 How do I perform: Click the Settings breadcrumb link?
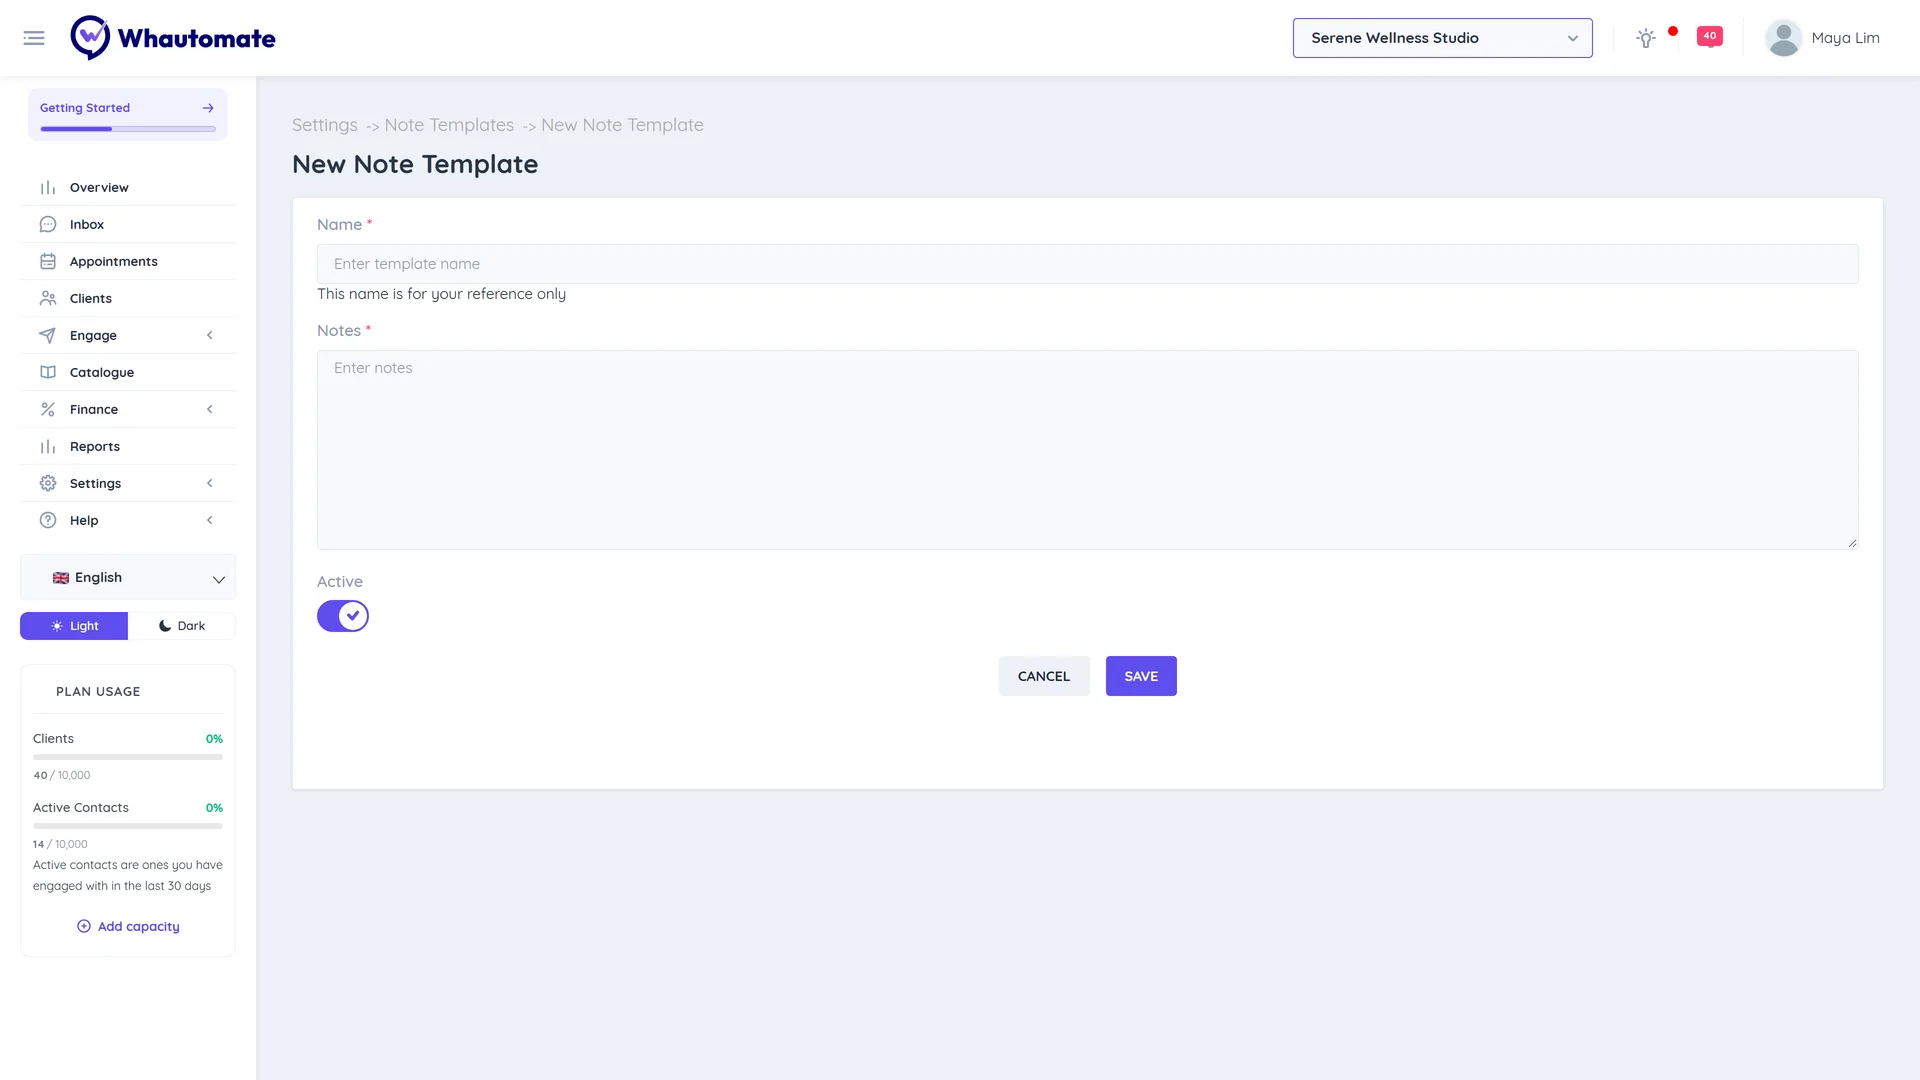pos(325,125)
